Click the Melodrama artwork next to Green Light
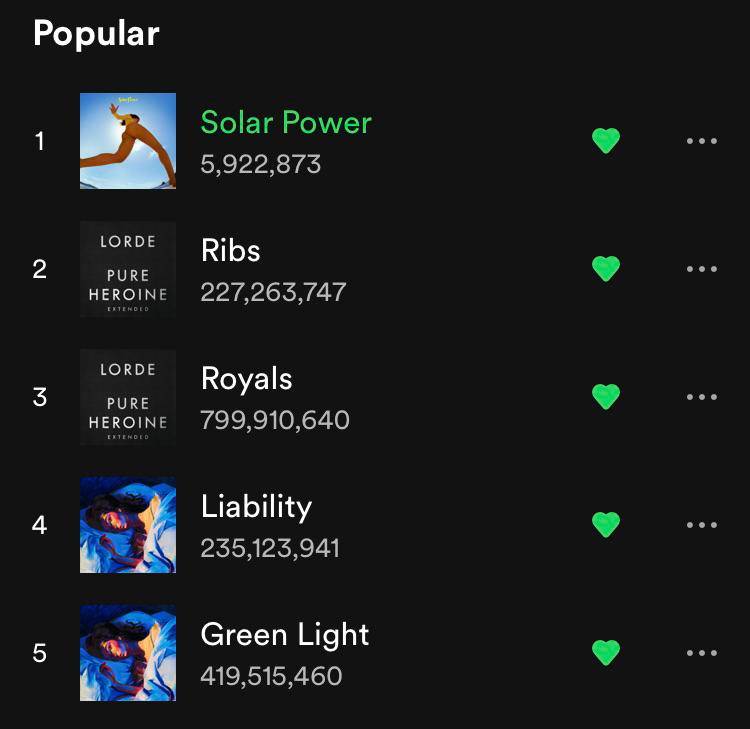 (x=128, y=653)
